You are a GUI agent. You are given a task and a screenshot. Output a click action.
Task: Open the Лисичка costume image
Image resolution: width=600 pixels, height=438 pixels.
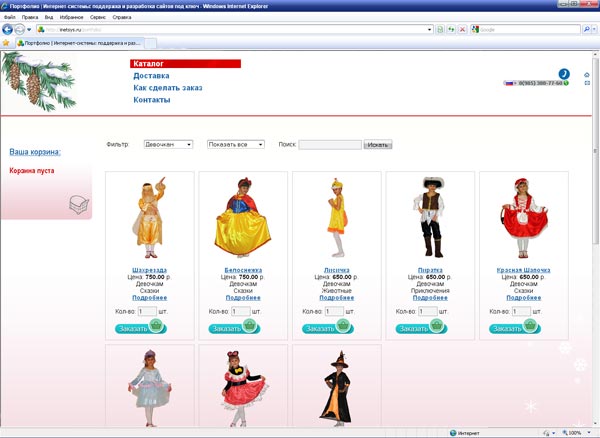[337, 217]
